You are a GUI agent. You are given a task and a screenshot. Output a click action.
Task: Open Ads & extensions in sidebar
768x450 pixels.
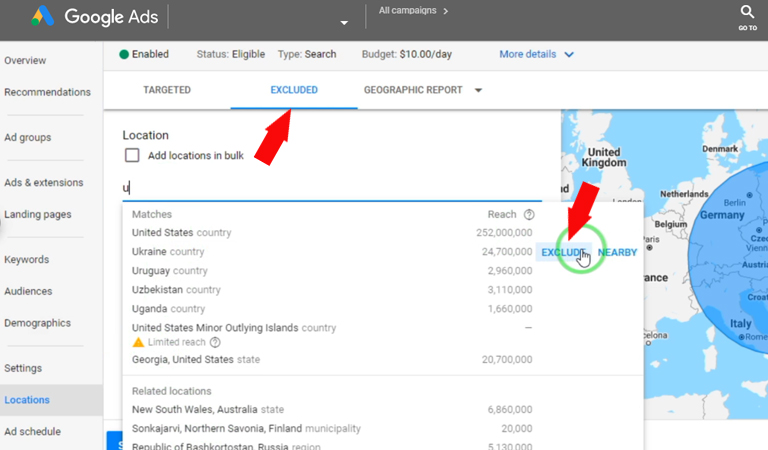(44, 183)
